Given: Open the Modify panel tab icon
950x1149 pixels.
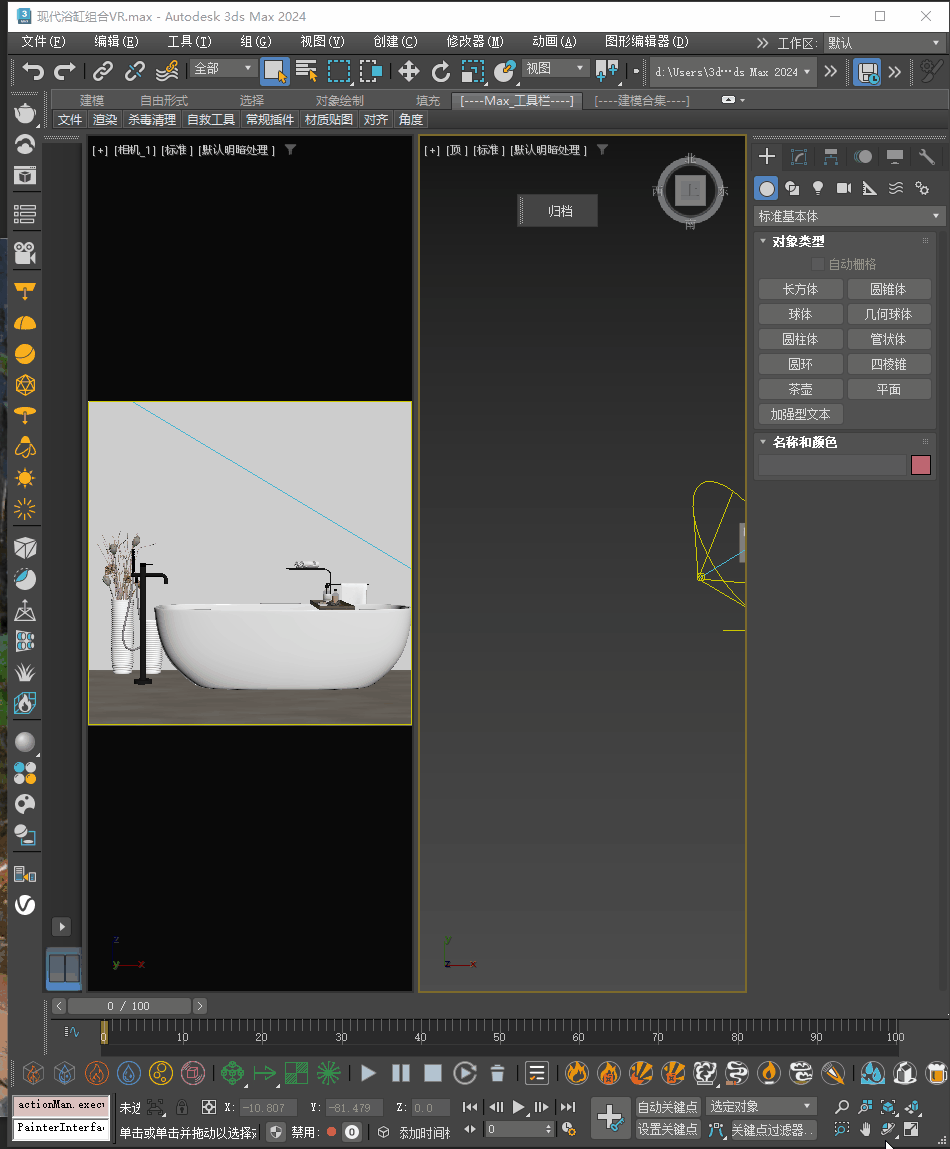Looking at the screenshot, I should coord(798,157).
